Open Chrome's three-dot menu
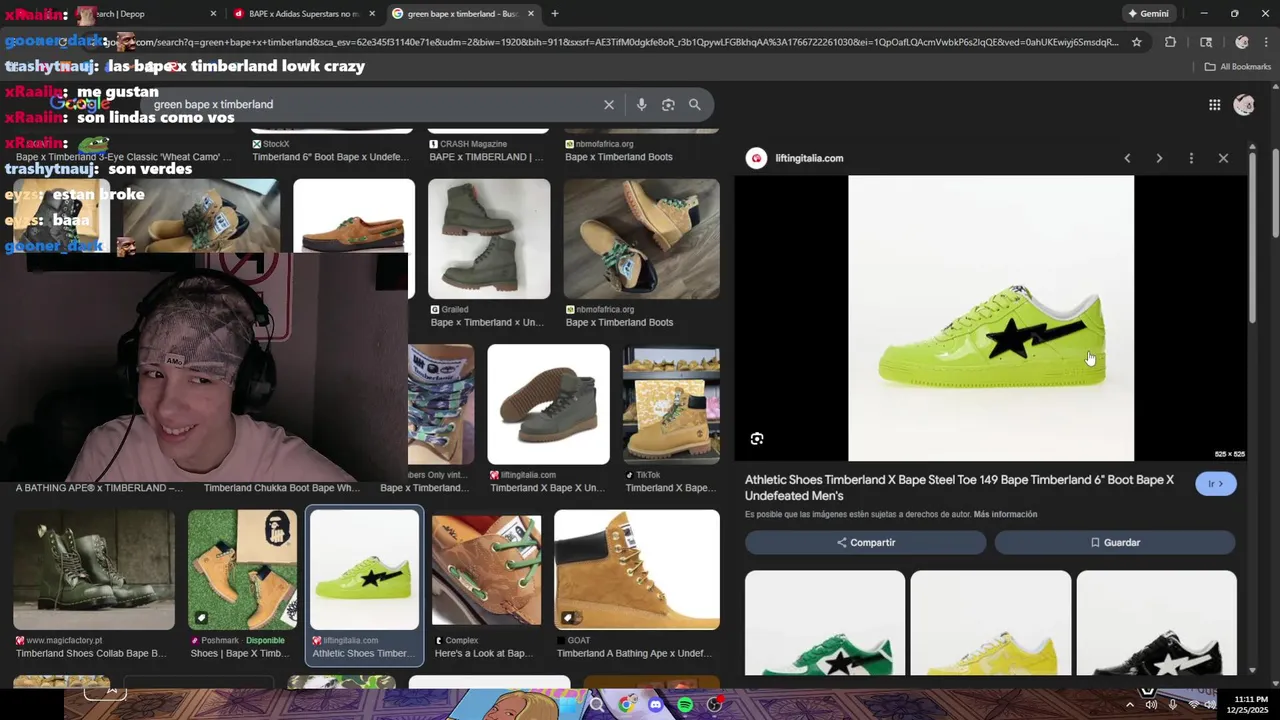The width and height of the screenshot is (1280, 720). (1266, 42)
